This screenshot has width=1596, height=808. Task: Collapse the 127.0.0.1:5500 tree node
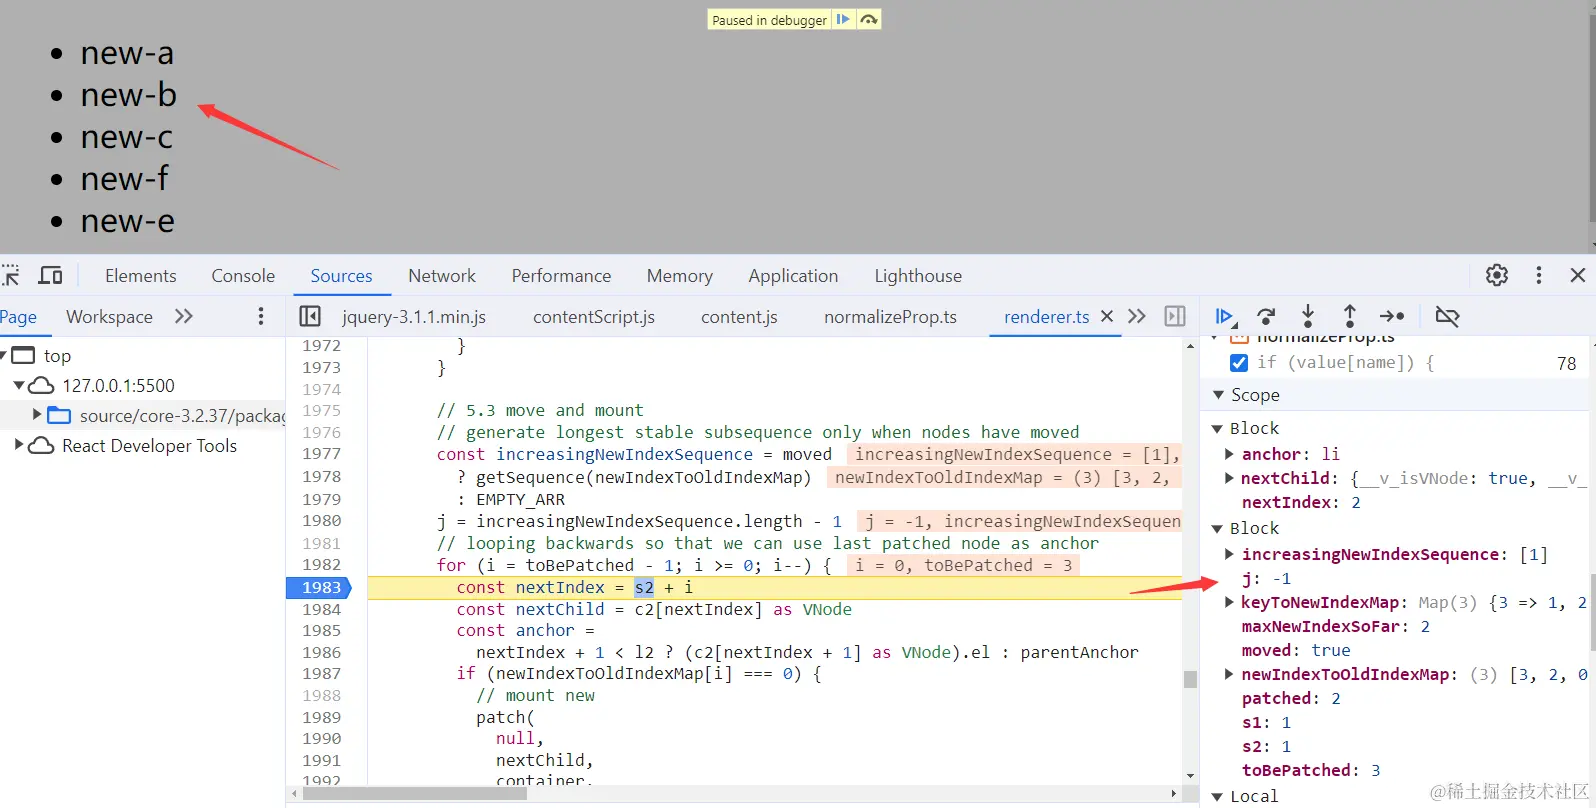pos(19,385)
